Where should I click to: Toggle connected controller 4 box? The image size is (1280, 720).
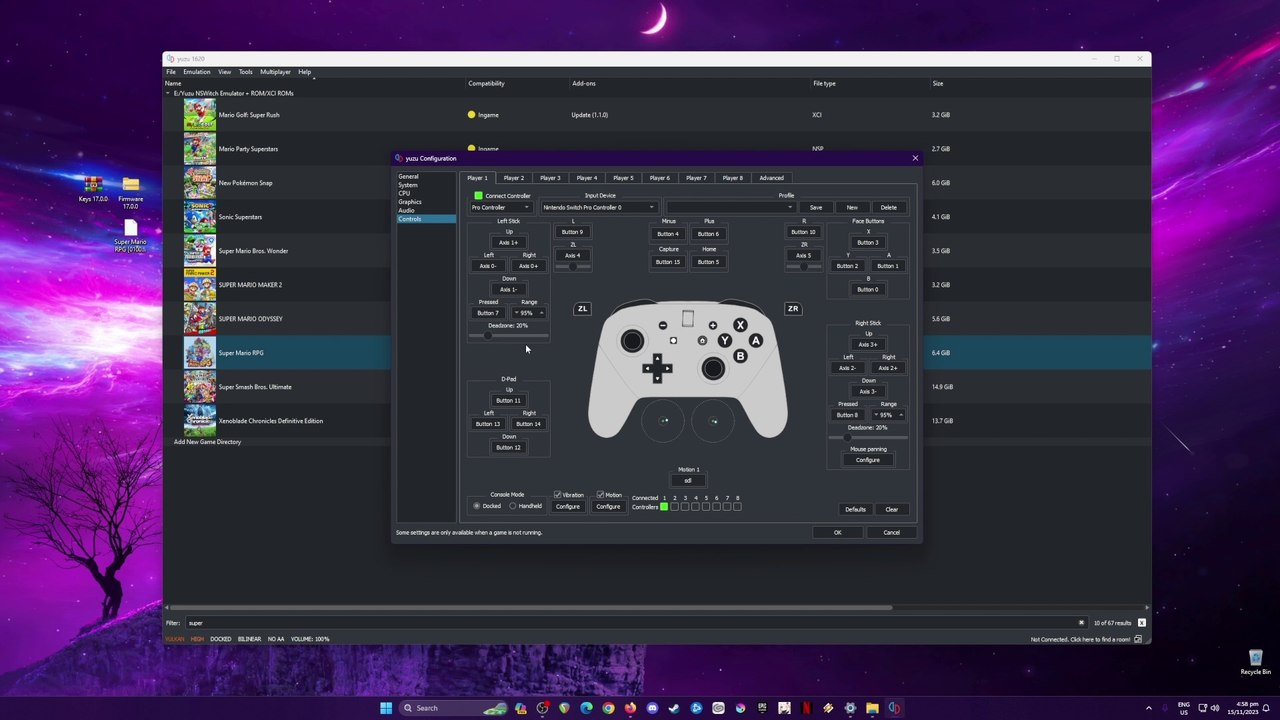695,507
